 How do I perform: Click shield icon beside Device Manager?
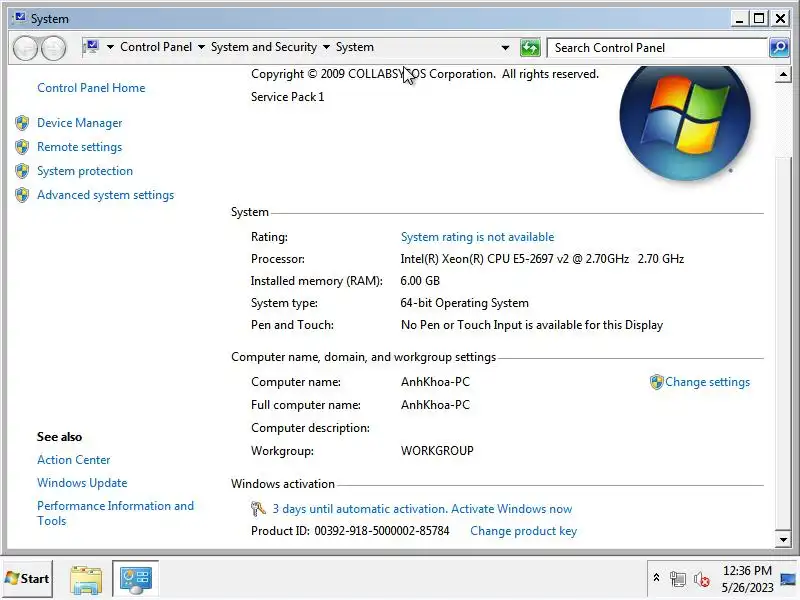22,123
